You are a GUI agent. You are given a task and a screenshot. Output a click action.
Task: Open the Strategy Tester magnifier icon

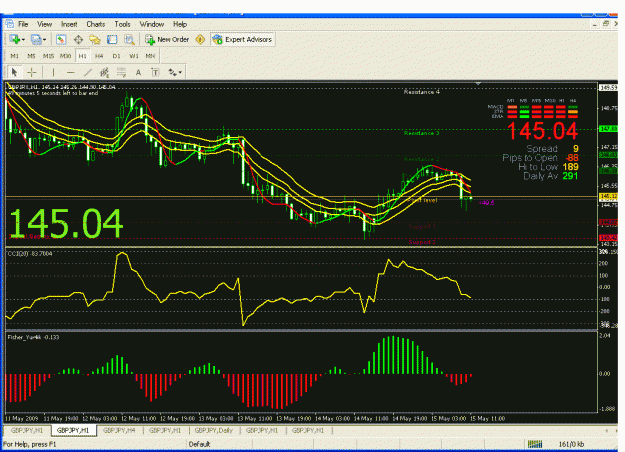pos(129,39)
